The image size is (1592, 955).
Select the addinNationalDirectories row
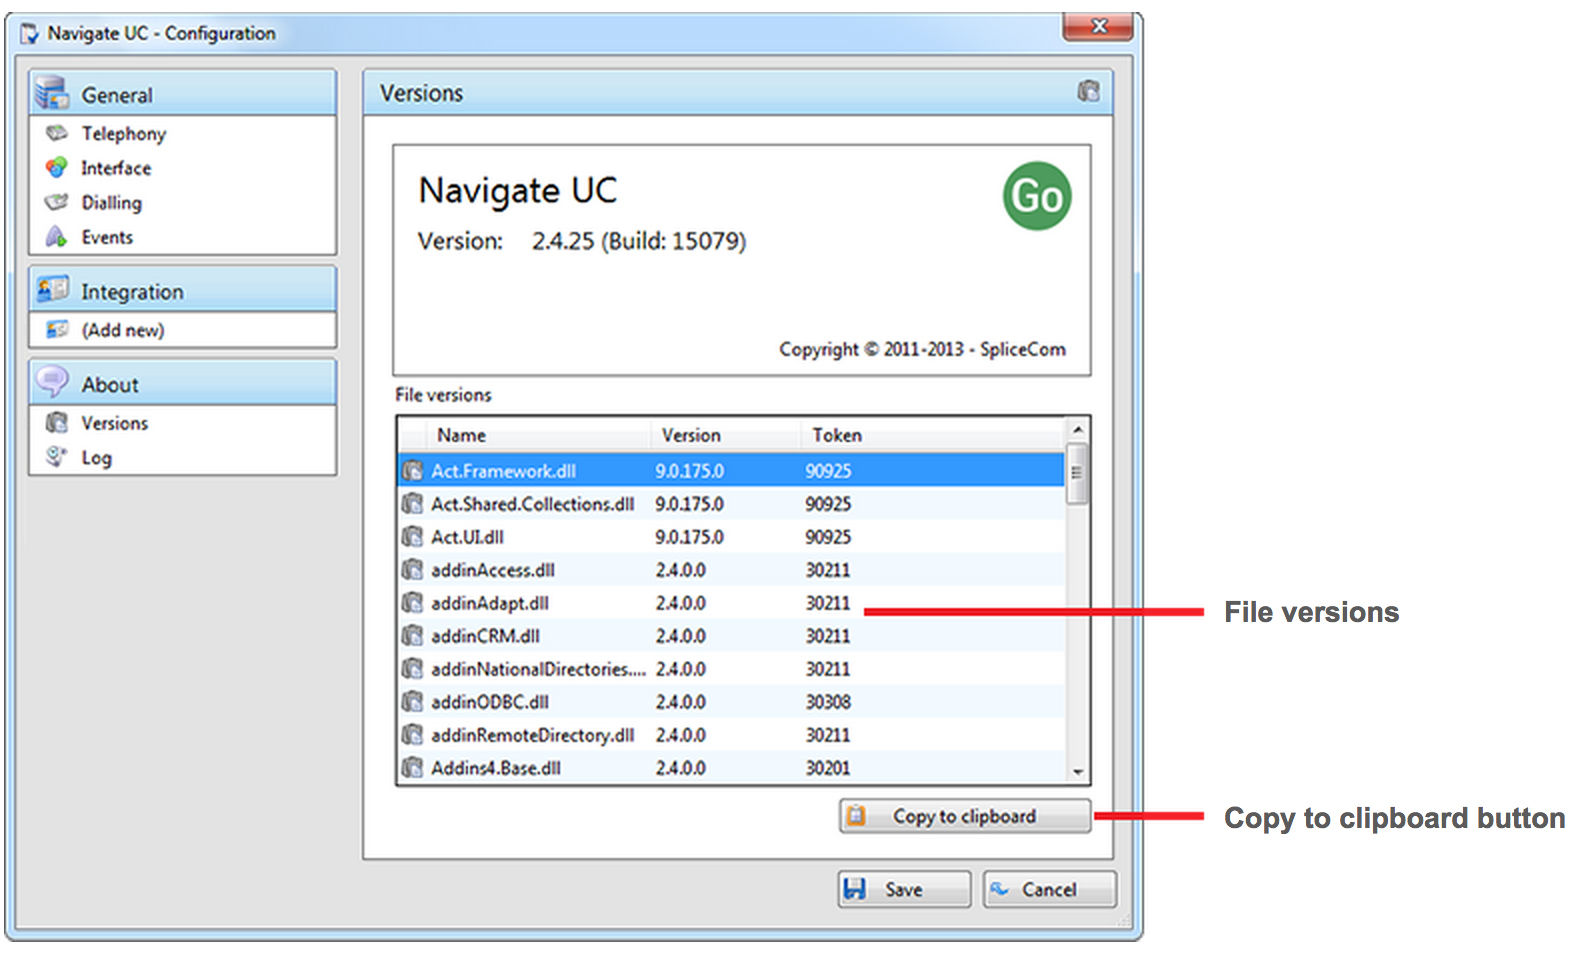(732, 669)
